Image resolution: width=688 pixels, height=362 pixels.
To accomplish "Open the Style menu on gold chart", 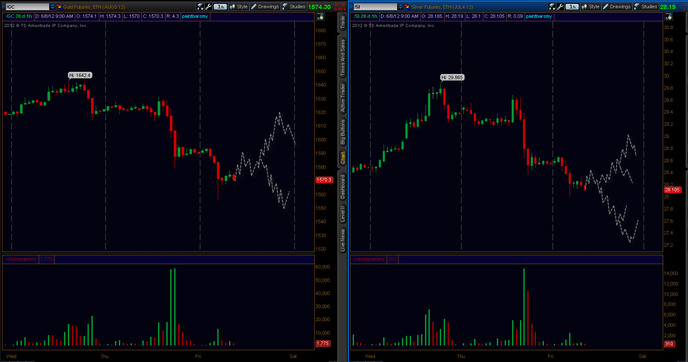I will (x=239, y=7).
